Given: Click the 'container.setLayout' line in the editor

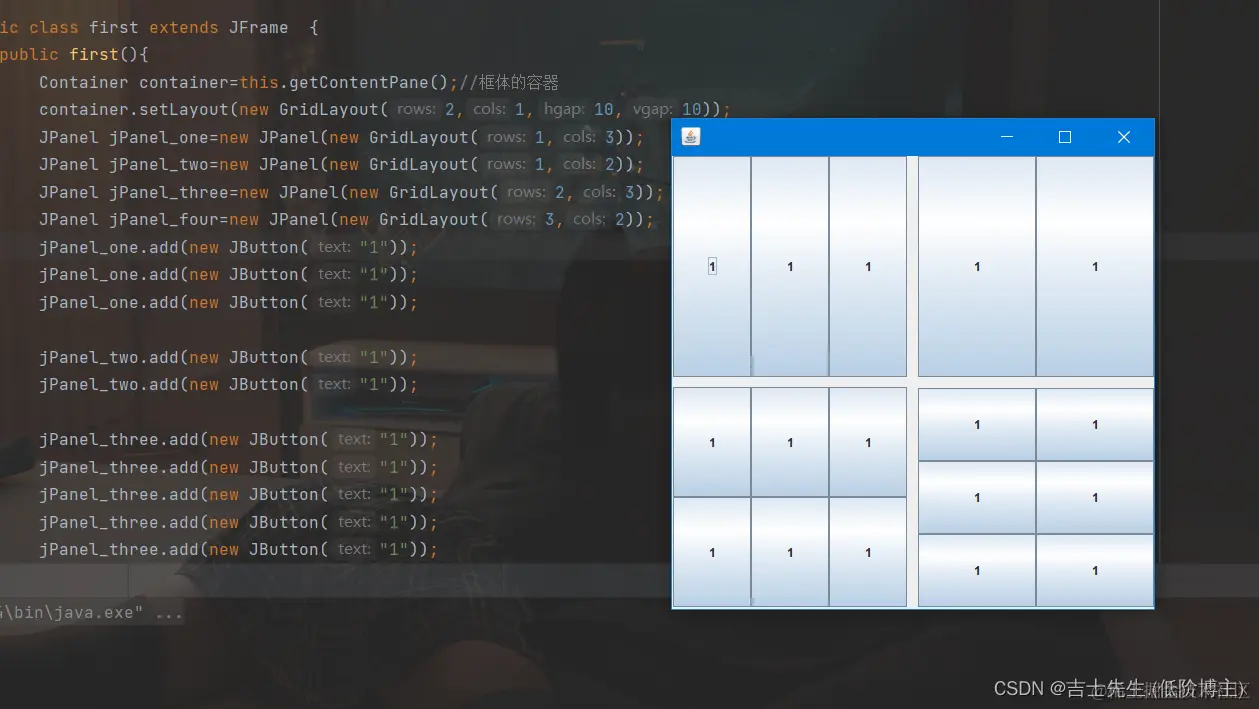Looking at the screenshot, I should pos(385,110).
